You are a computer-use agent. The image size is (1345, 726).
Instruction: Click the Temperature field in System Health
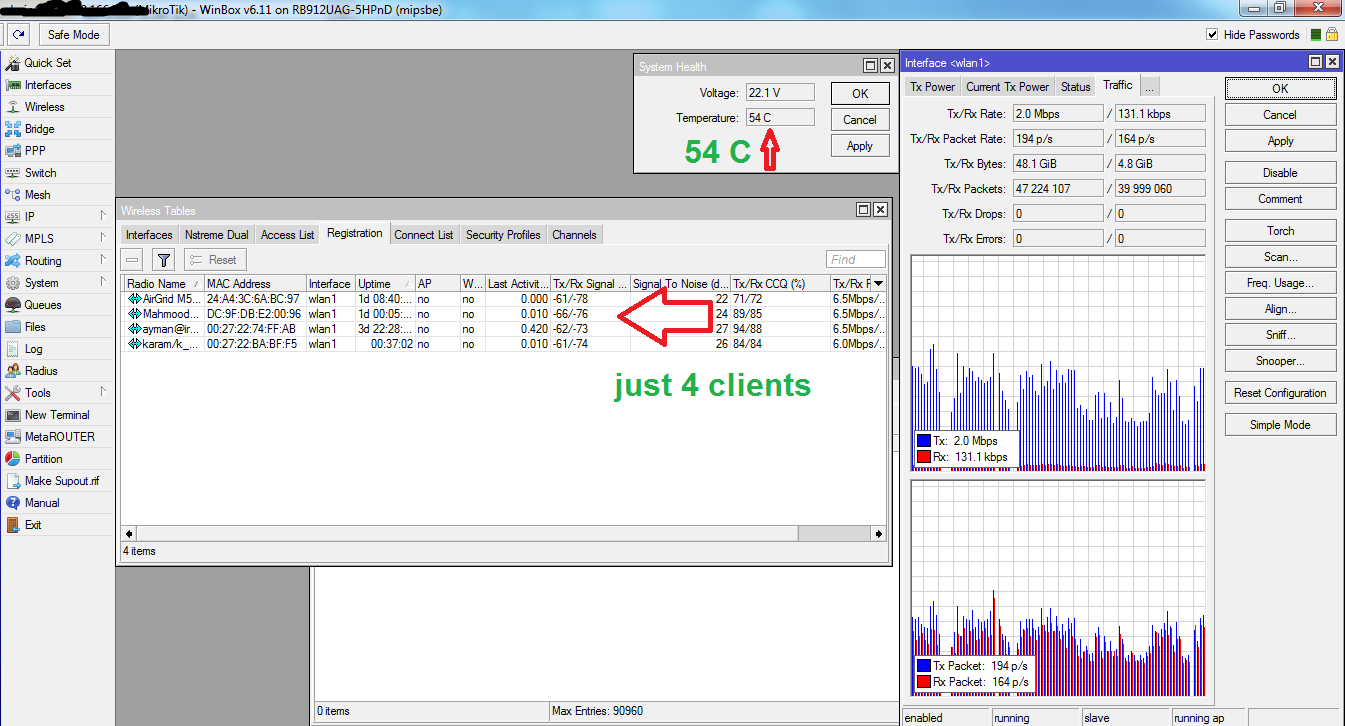click(x=780, y=118)
